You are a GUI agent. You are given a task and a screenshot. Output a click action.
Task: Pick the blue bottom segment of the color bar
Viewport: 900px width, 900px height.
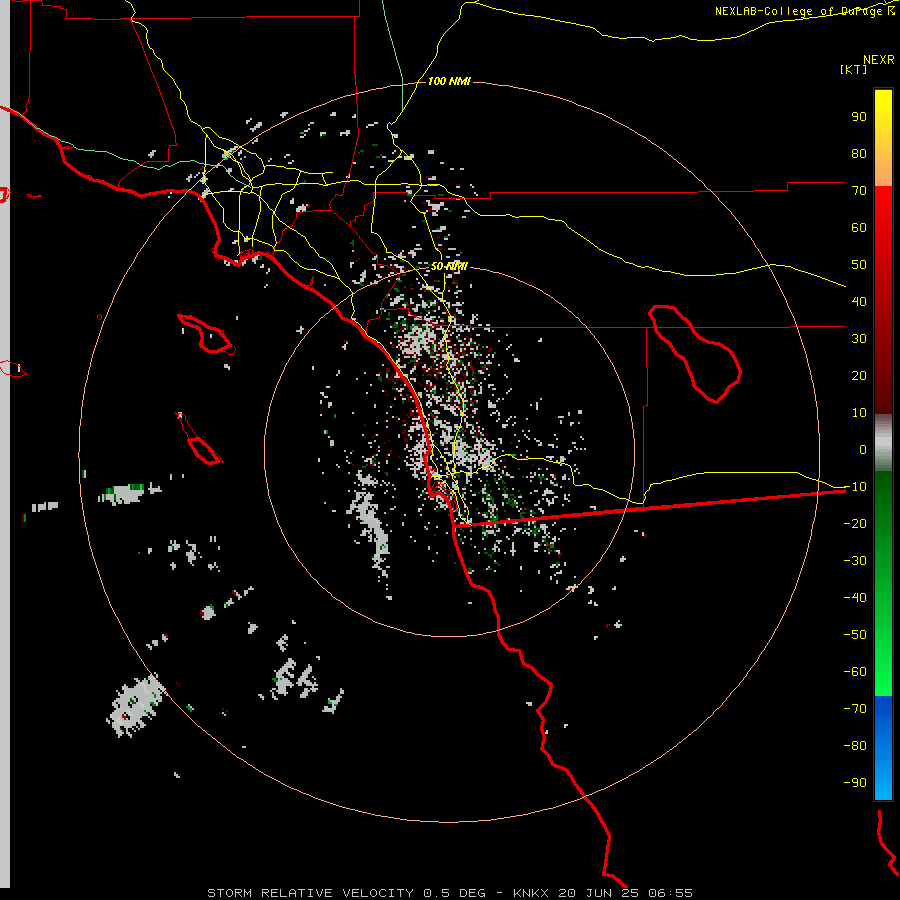point(883,748)
